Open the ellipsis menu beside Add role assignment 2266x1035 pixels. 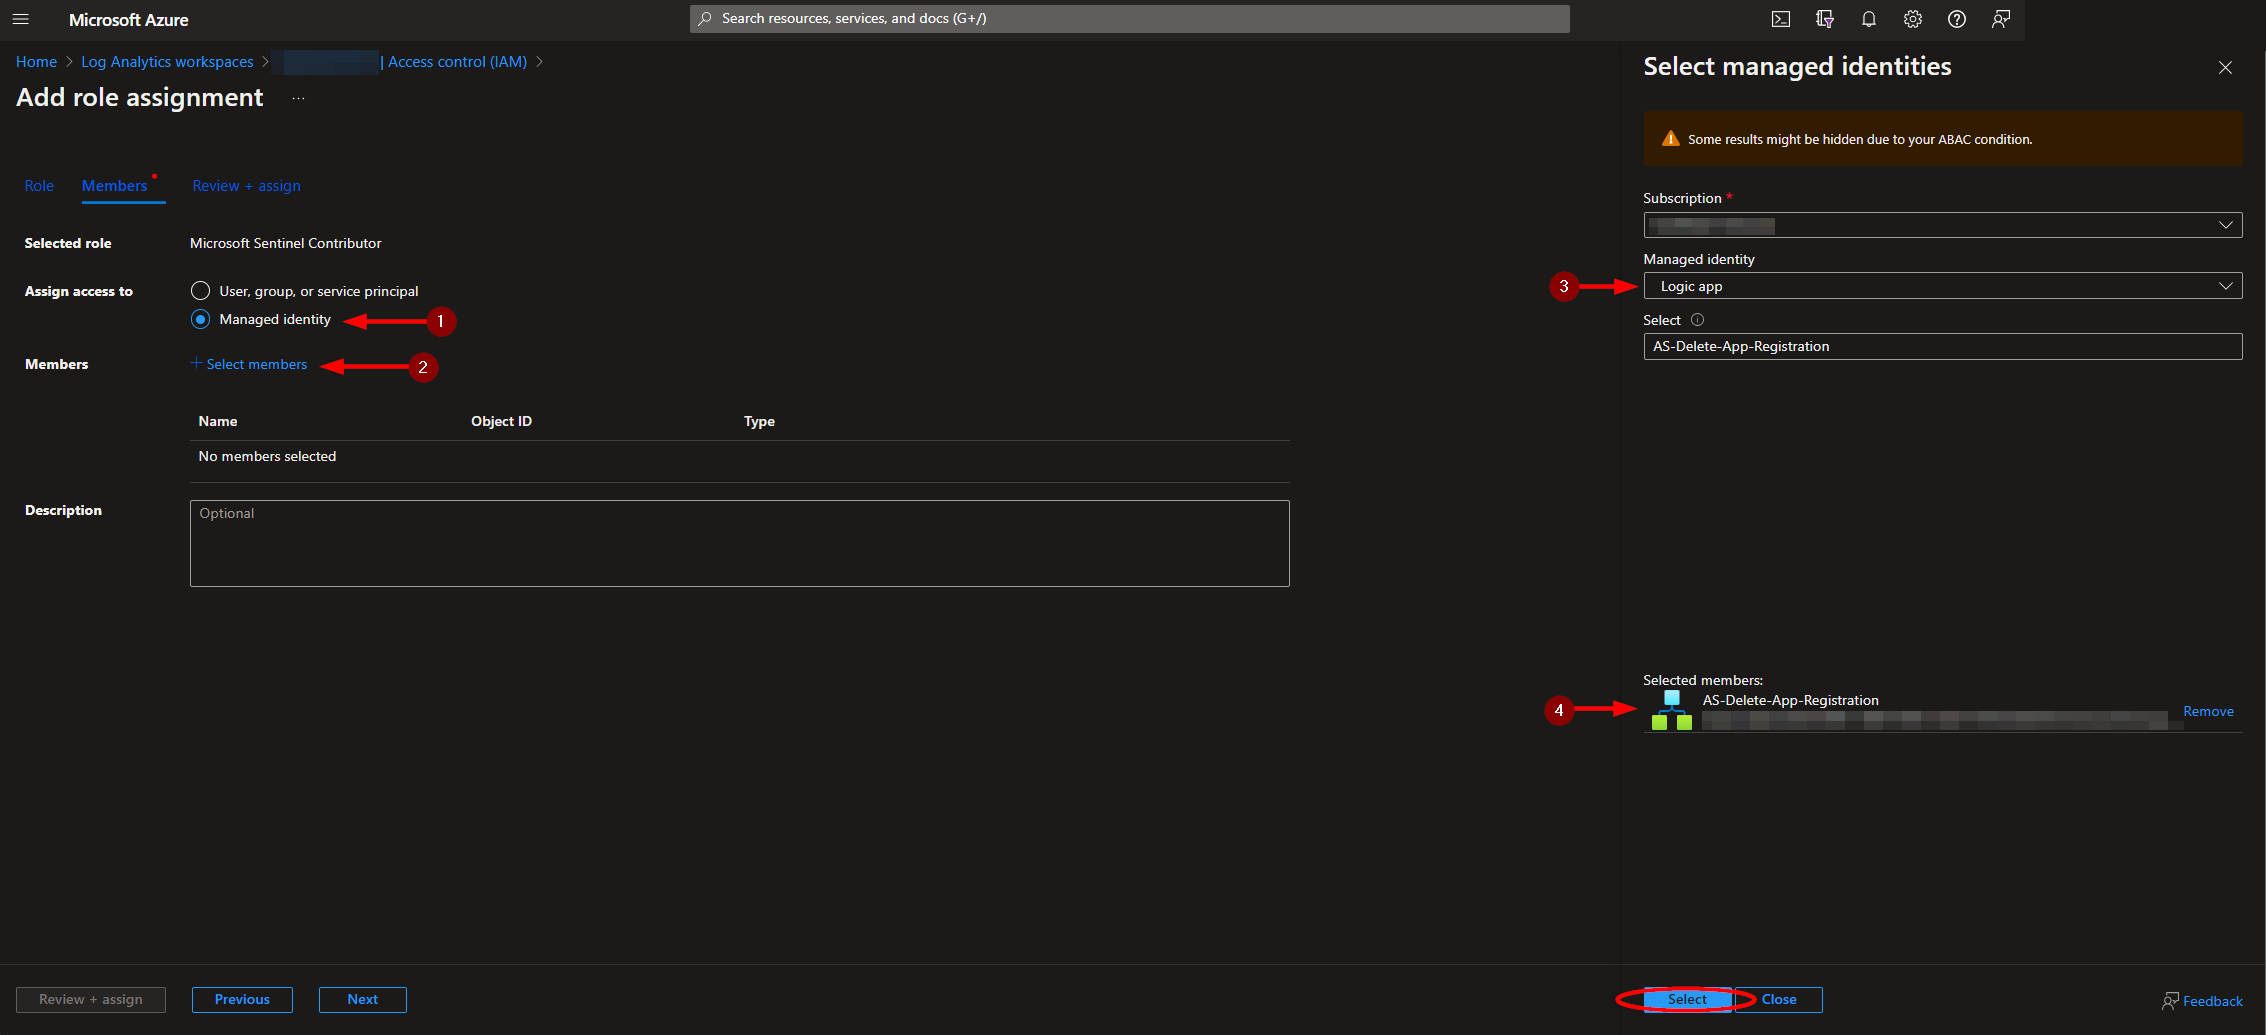tap(298, 98)
